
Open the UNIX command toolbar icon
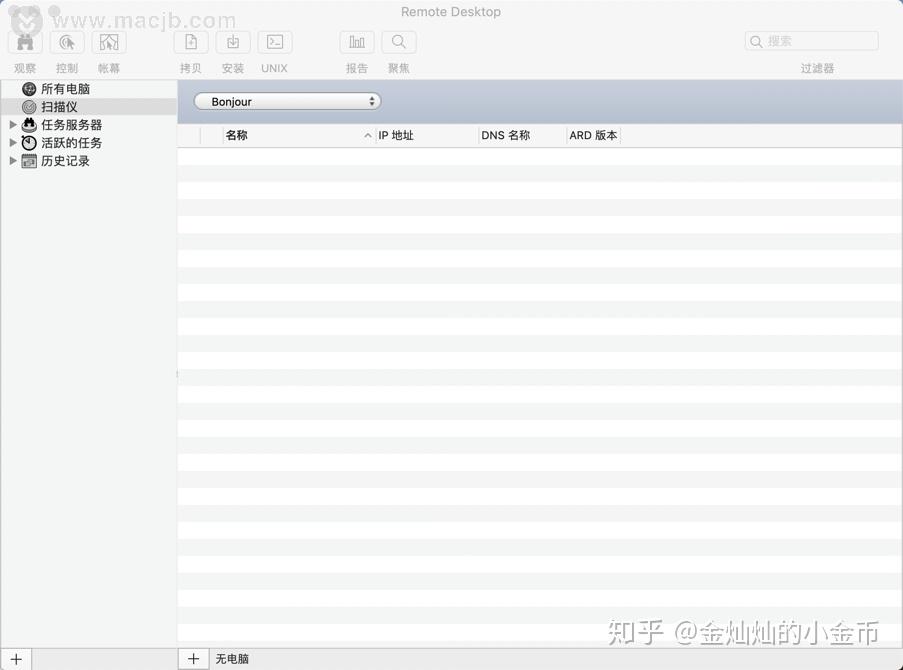tap(275, 42)
